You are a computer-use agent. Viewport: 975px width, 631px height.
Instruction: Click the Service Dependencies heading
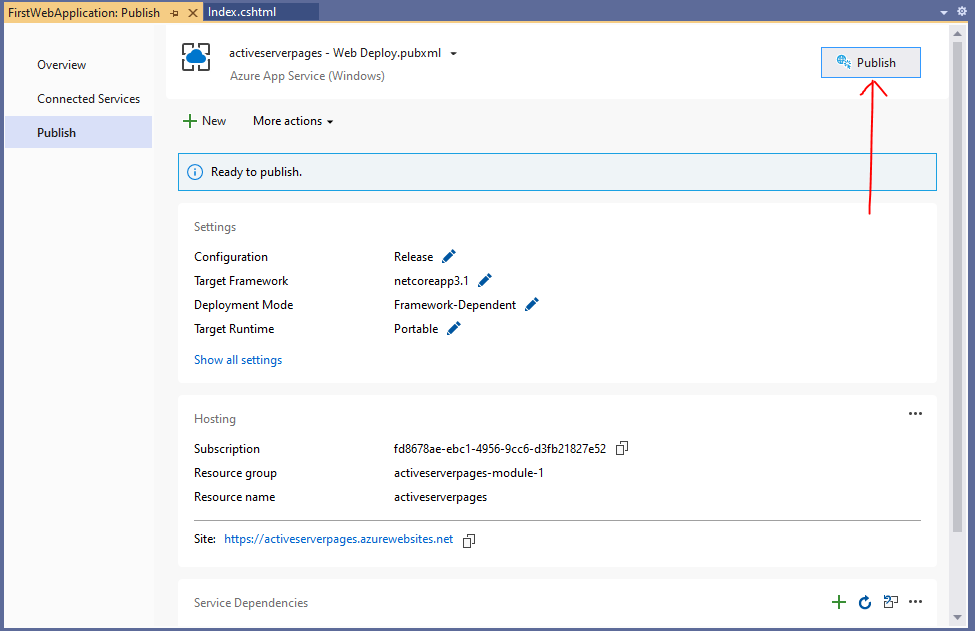251,602
